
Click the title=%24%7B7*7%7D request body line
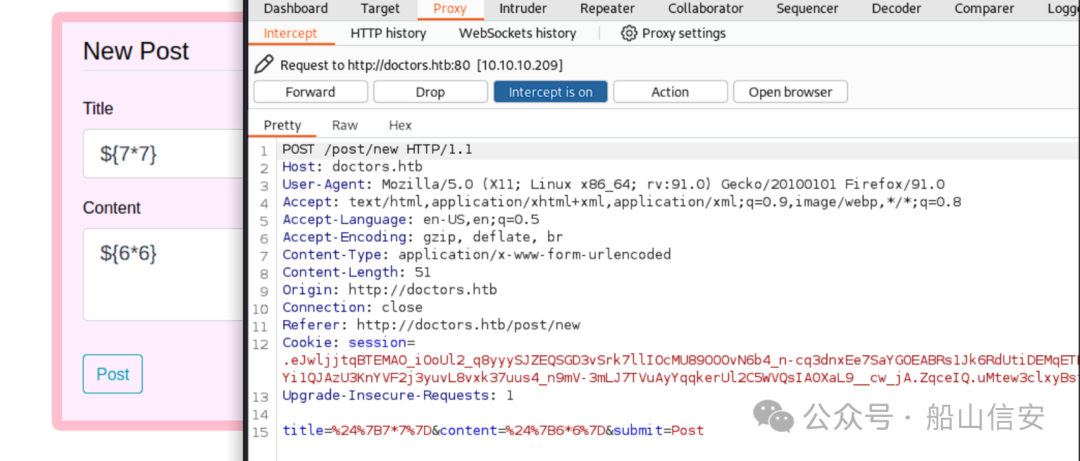point(493,431)
